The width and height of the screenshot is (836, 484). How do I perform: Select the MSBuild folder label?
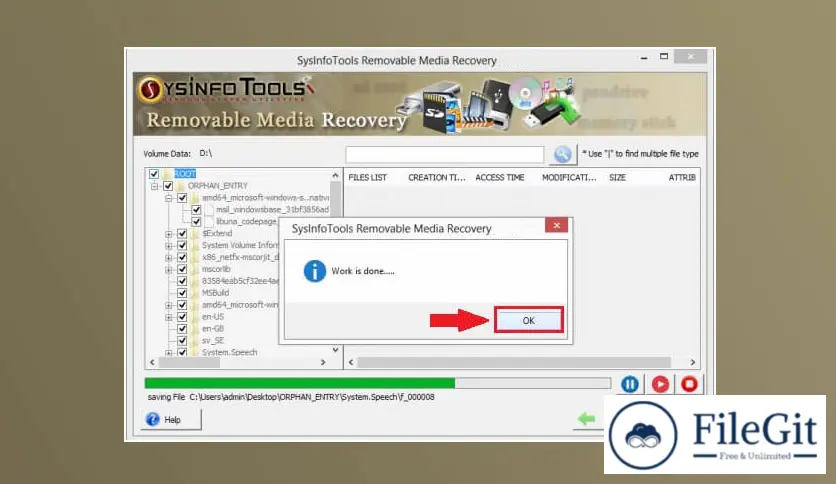pos(215,293)
